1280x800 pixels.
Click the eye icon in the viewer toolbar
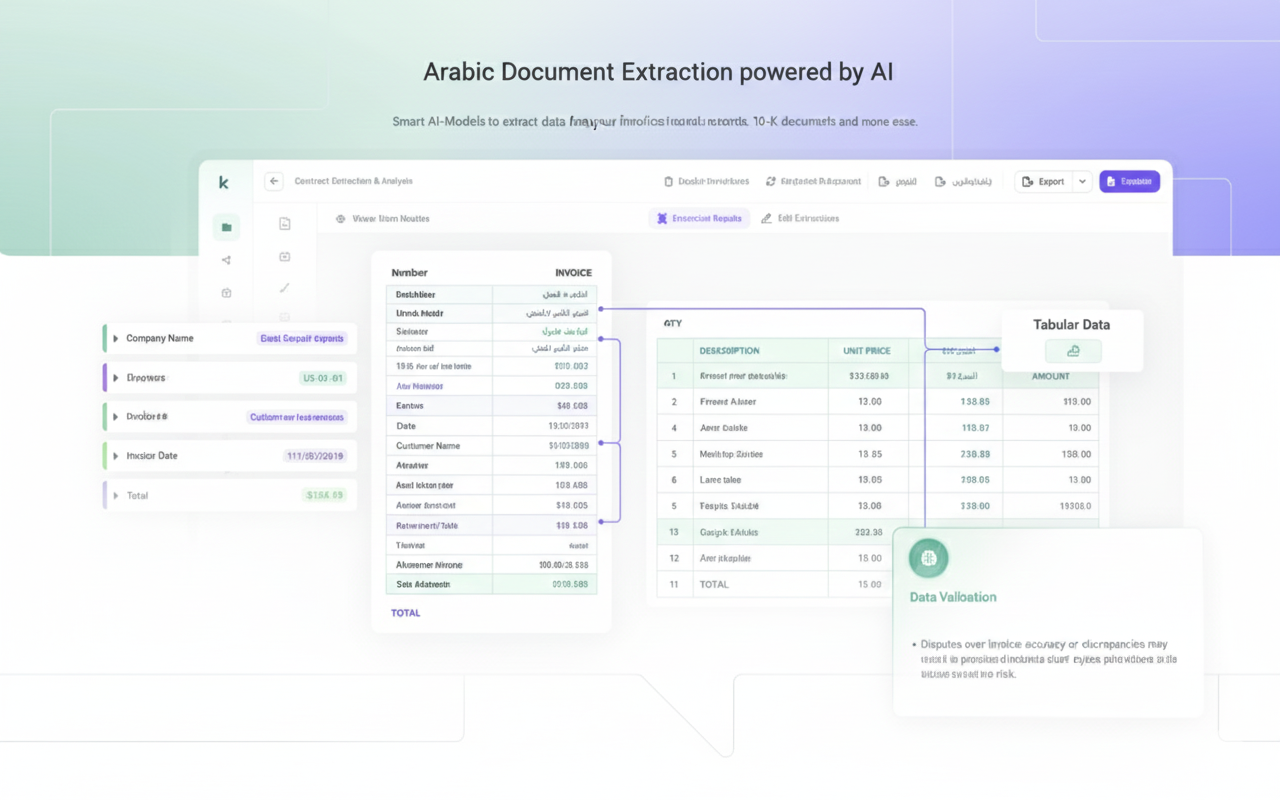tap(340, 218)
